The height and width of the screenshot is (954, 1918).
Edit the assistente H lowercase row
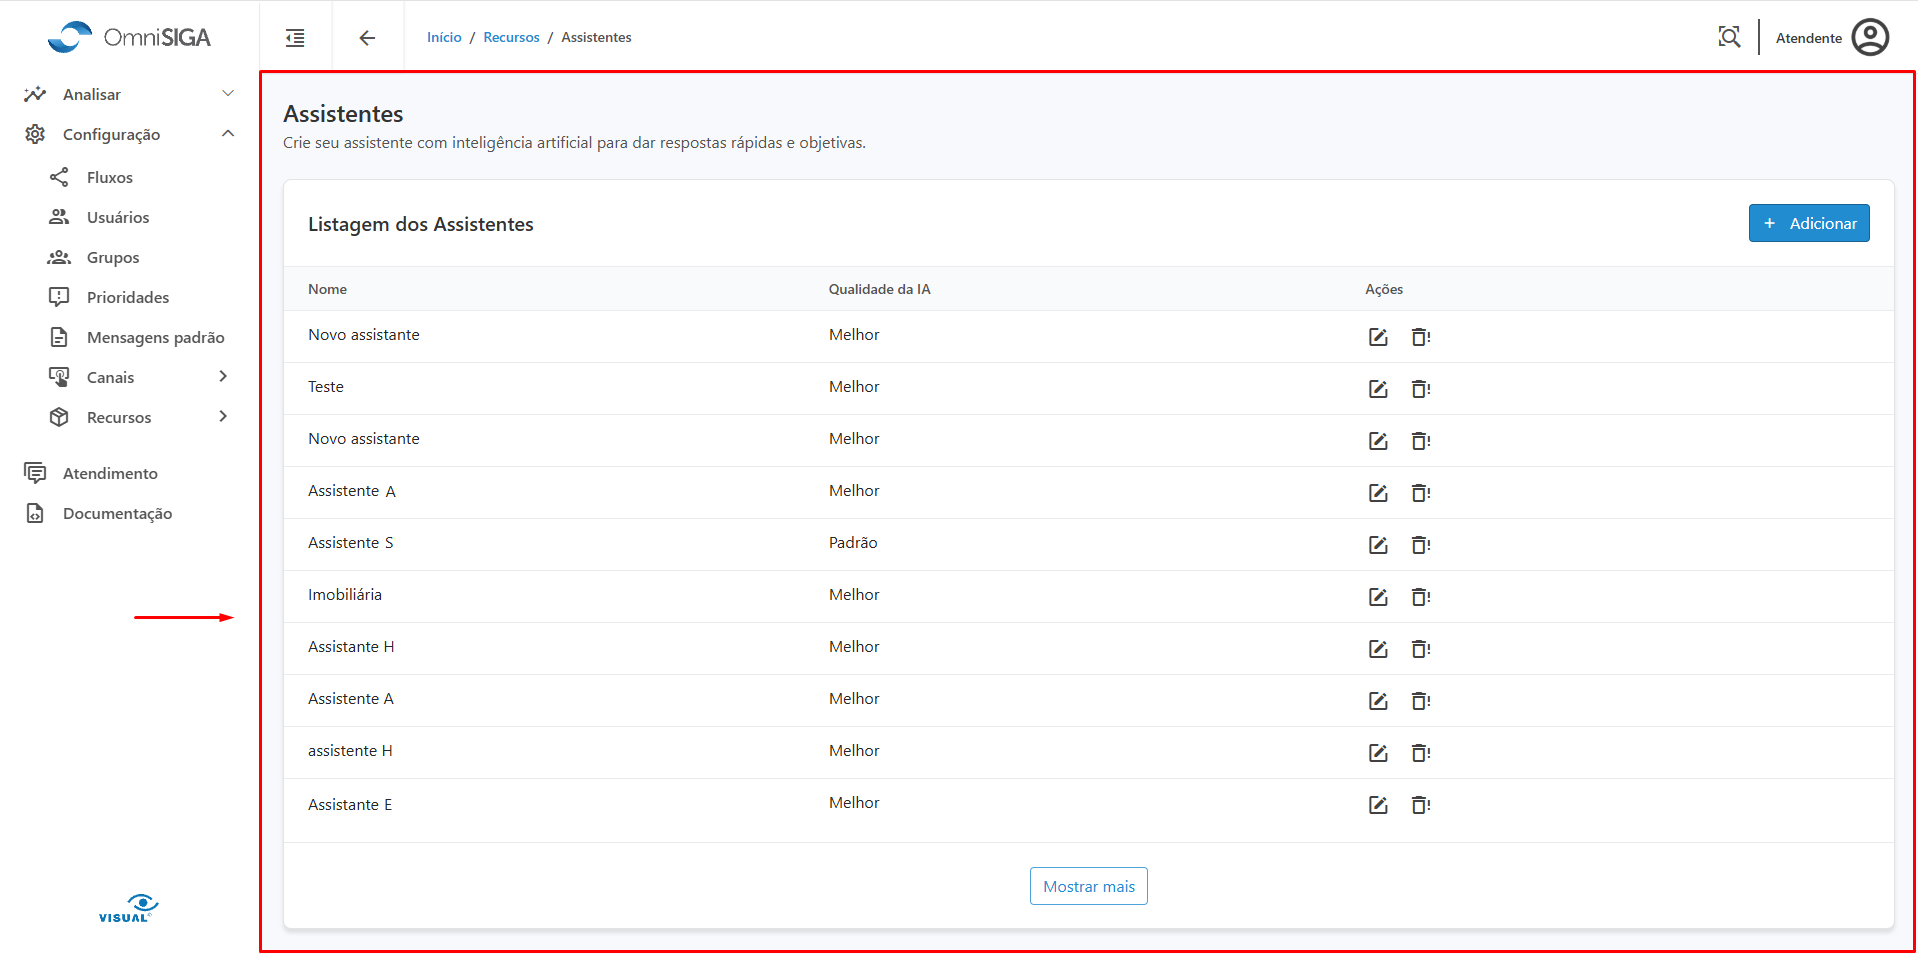[x=1378, y=753]
